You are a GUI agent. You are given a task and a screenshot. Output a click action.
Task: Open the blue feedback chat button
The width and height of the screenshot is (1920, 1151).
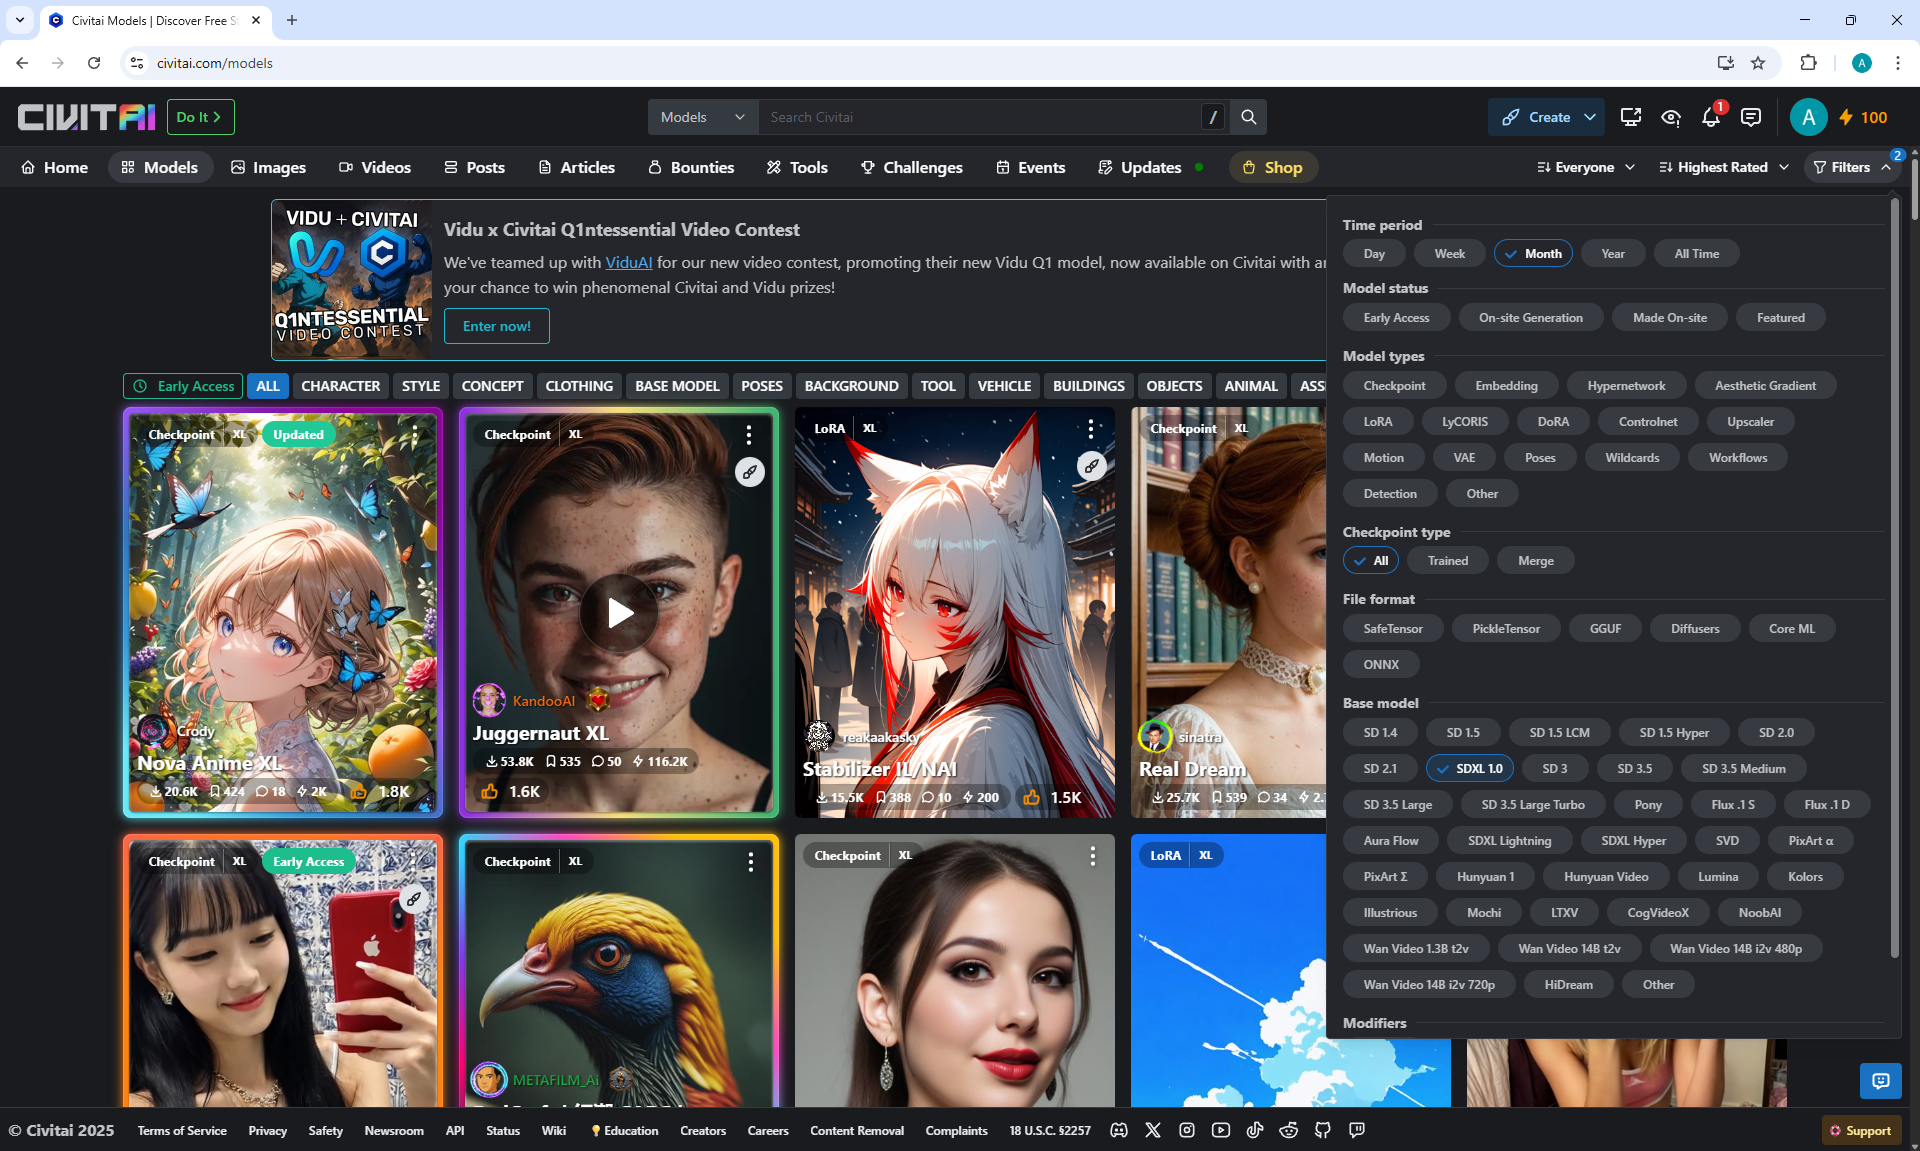coord(1880,1080)
